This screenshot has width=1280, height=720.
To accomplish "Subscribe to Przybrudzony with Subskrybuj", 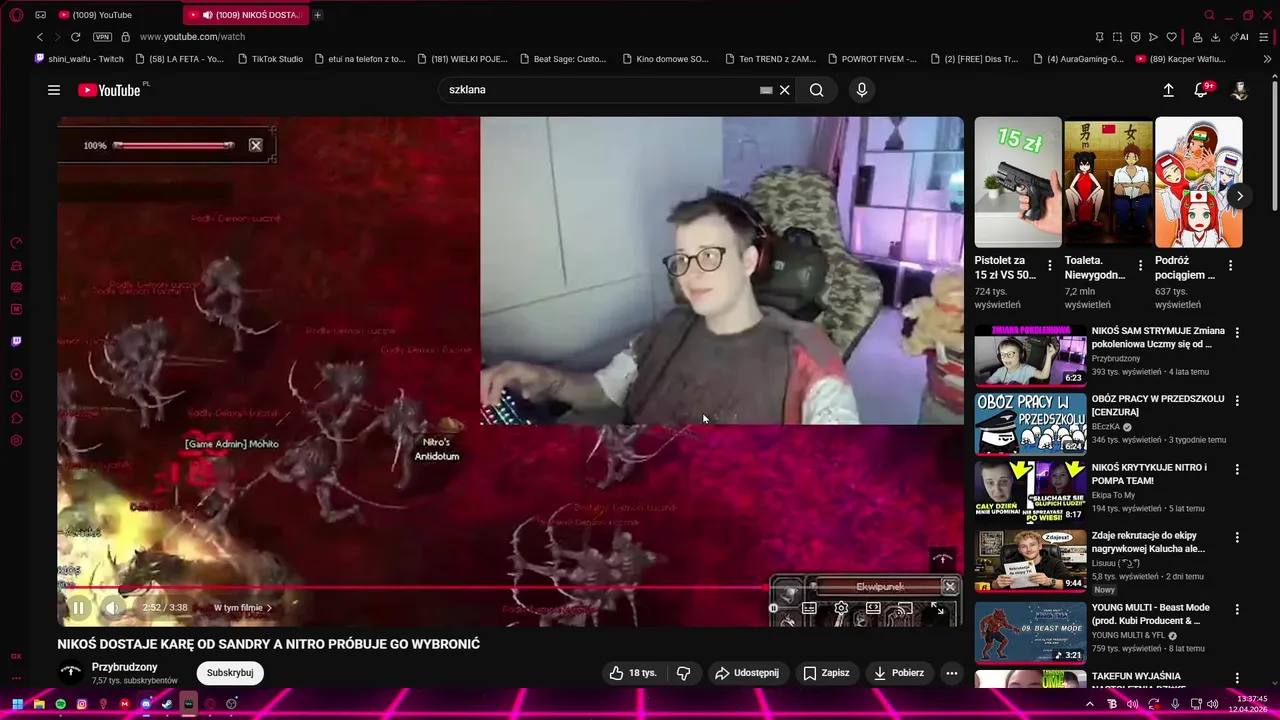I will pyautogui.click(x=230, y=673).
